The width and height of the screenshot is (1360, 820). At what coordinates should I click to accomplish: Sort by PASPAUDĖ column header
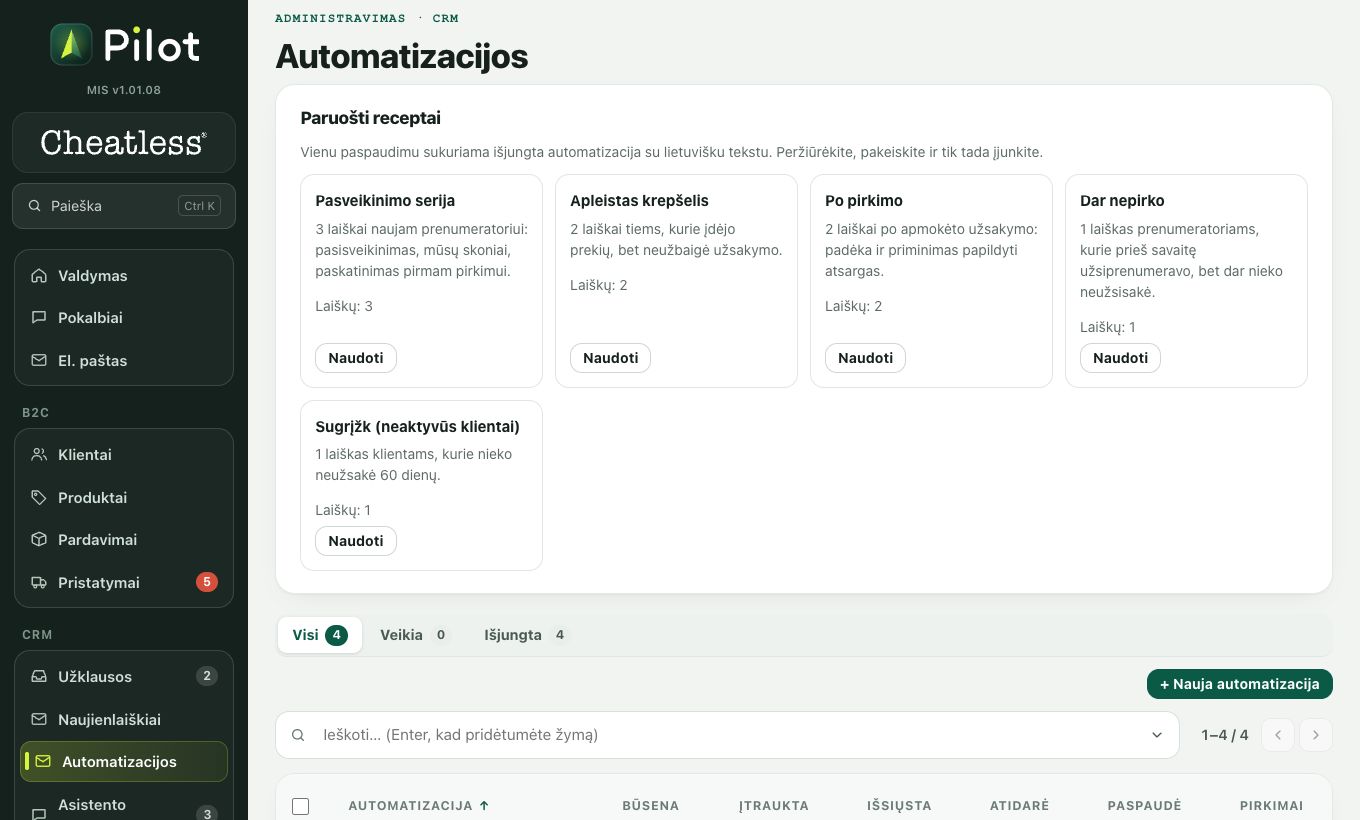1144,805
